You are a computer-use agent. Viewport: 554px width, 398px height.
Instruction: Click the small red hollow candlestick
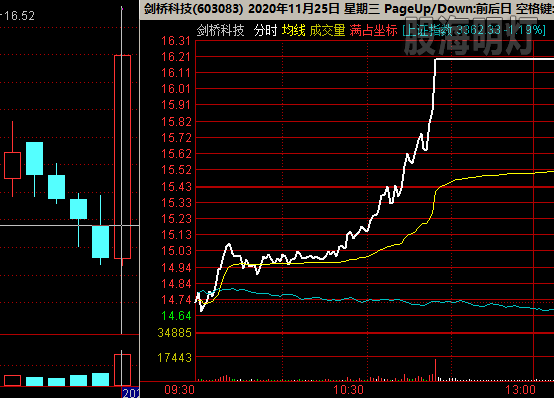(12, 165)
